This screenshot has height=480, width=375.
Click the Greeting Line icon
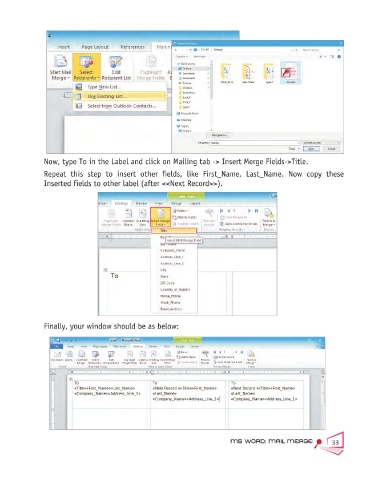(142, 218)
